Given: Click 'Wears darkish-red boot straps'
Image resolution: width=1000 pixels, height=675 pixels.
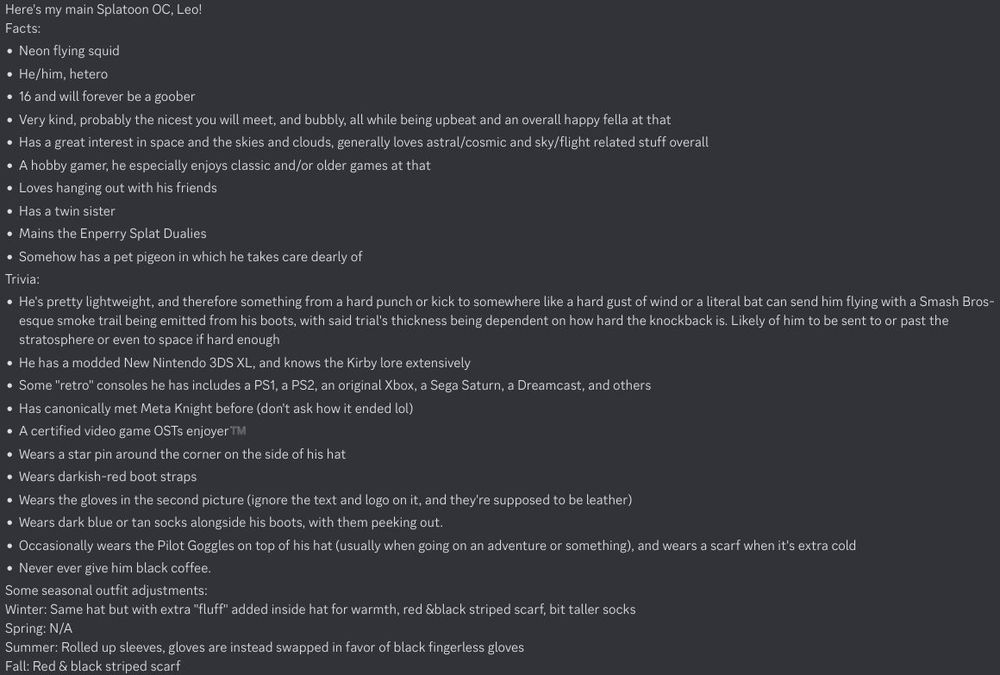Looking at the screenshot, I should pyautogui.click(x=108, y=477).
